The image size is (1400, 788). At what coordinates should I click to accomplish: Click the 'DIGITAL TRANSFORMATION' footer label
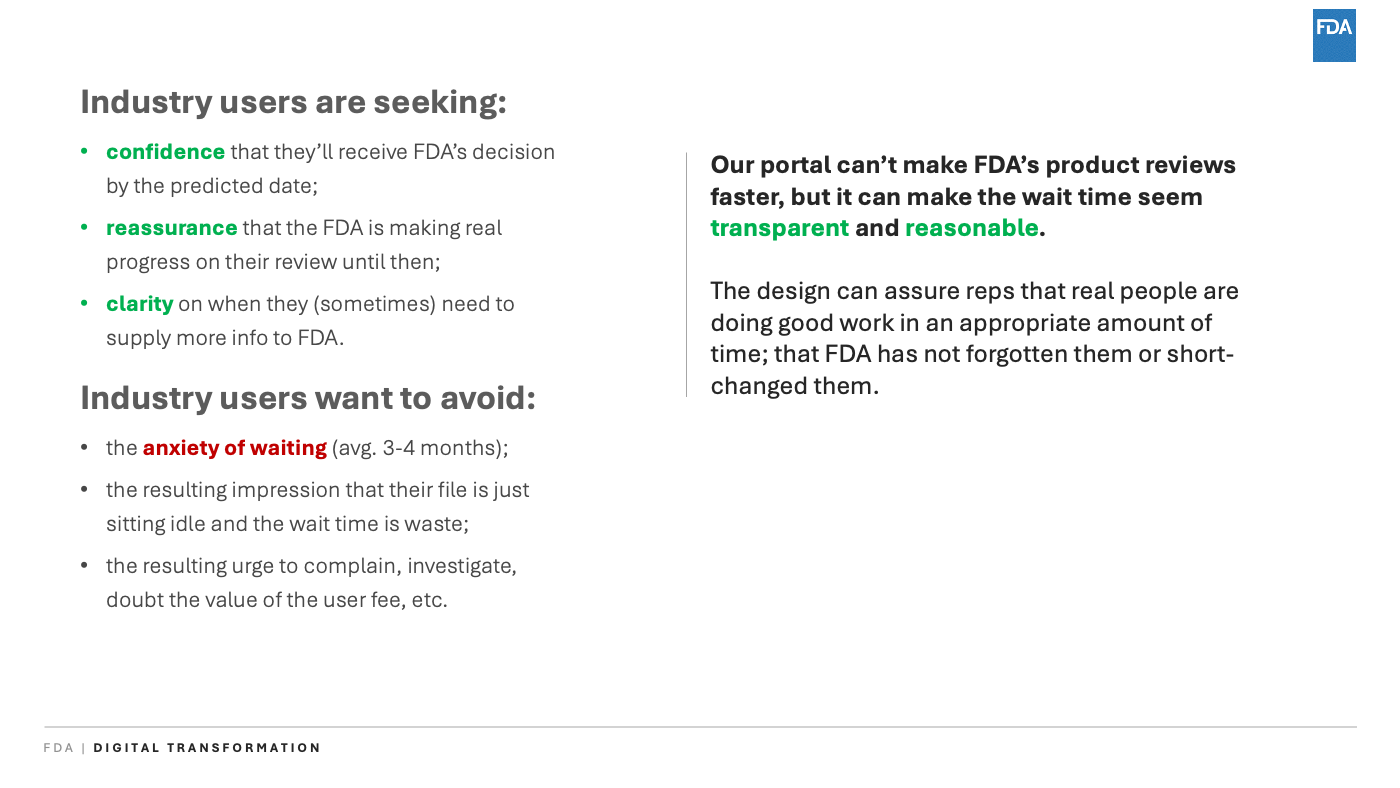pos(207,748)
